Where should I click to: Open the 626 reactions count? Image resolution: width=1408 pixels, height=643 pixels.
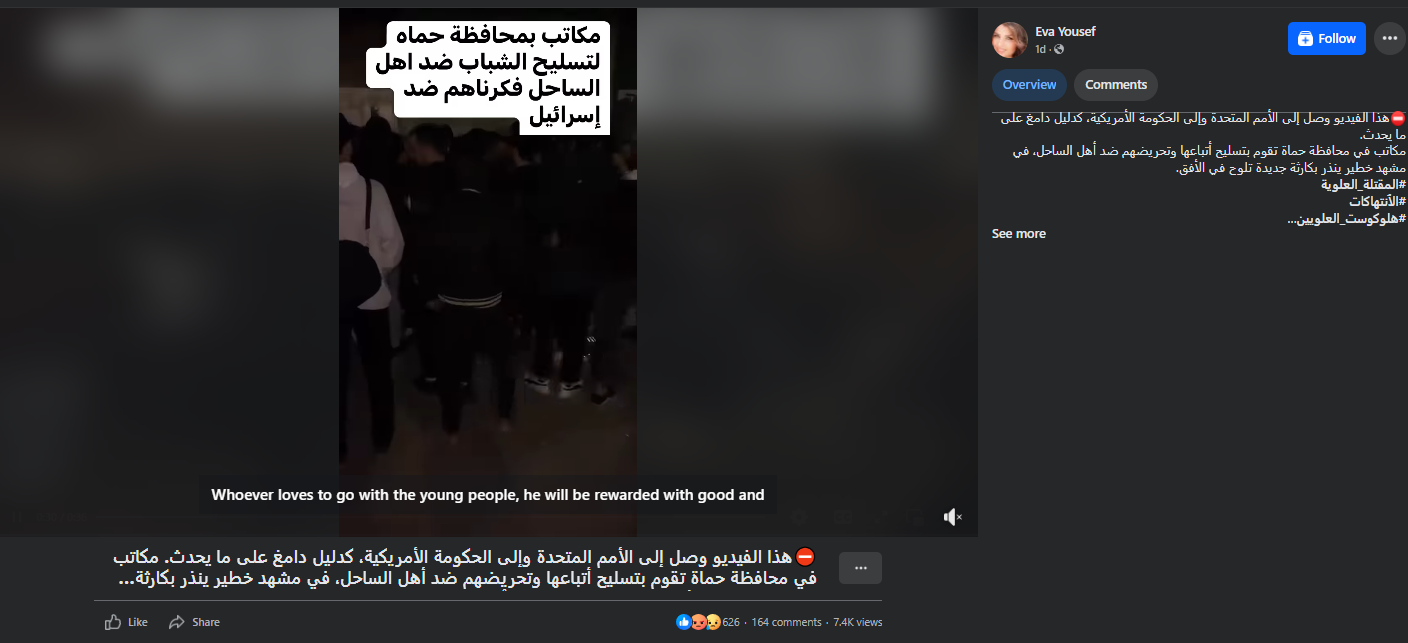coord(731,622)
